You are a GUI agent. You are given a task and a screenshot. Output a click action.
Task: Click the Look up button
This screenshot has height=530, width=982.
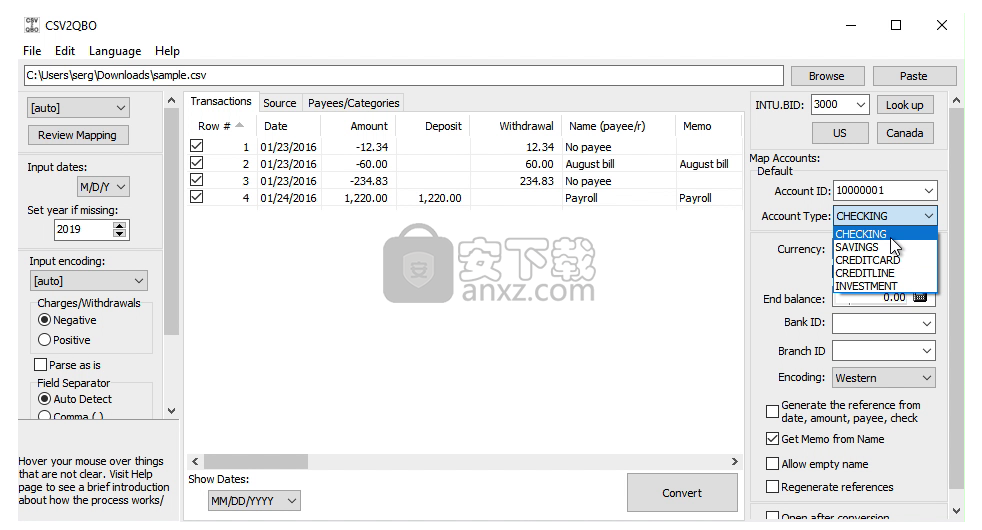pyautogui.click(x=904, y=105)
